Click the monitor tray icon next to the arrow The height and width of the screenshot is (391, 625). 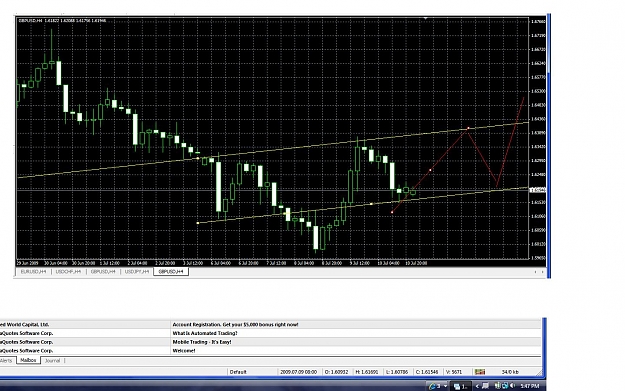pos(485,386)
